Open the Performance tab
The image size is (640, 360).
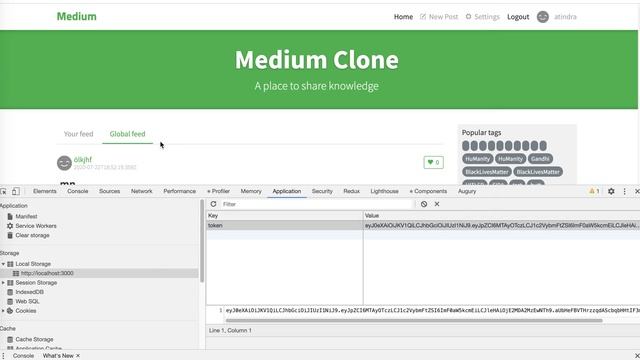click(180, 191)
